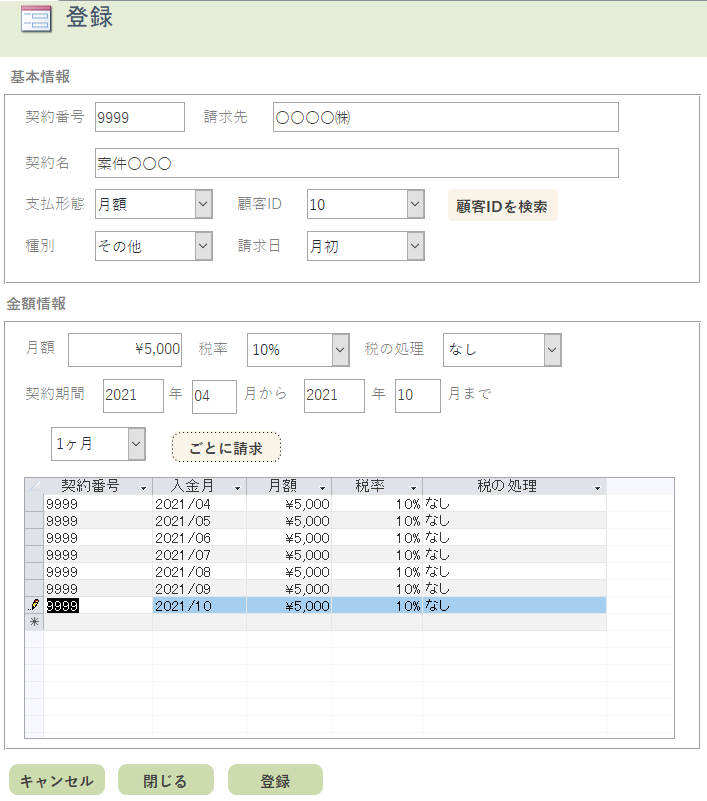The width and height of the screenshot is (707, 801).
Task: Click the ごとに請求 button
Action: [226, 448]
